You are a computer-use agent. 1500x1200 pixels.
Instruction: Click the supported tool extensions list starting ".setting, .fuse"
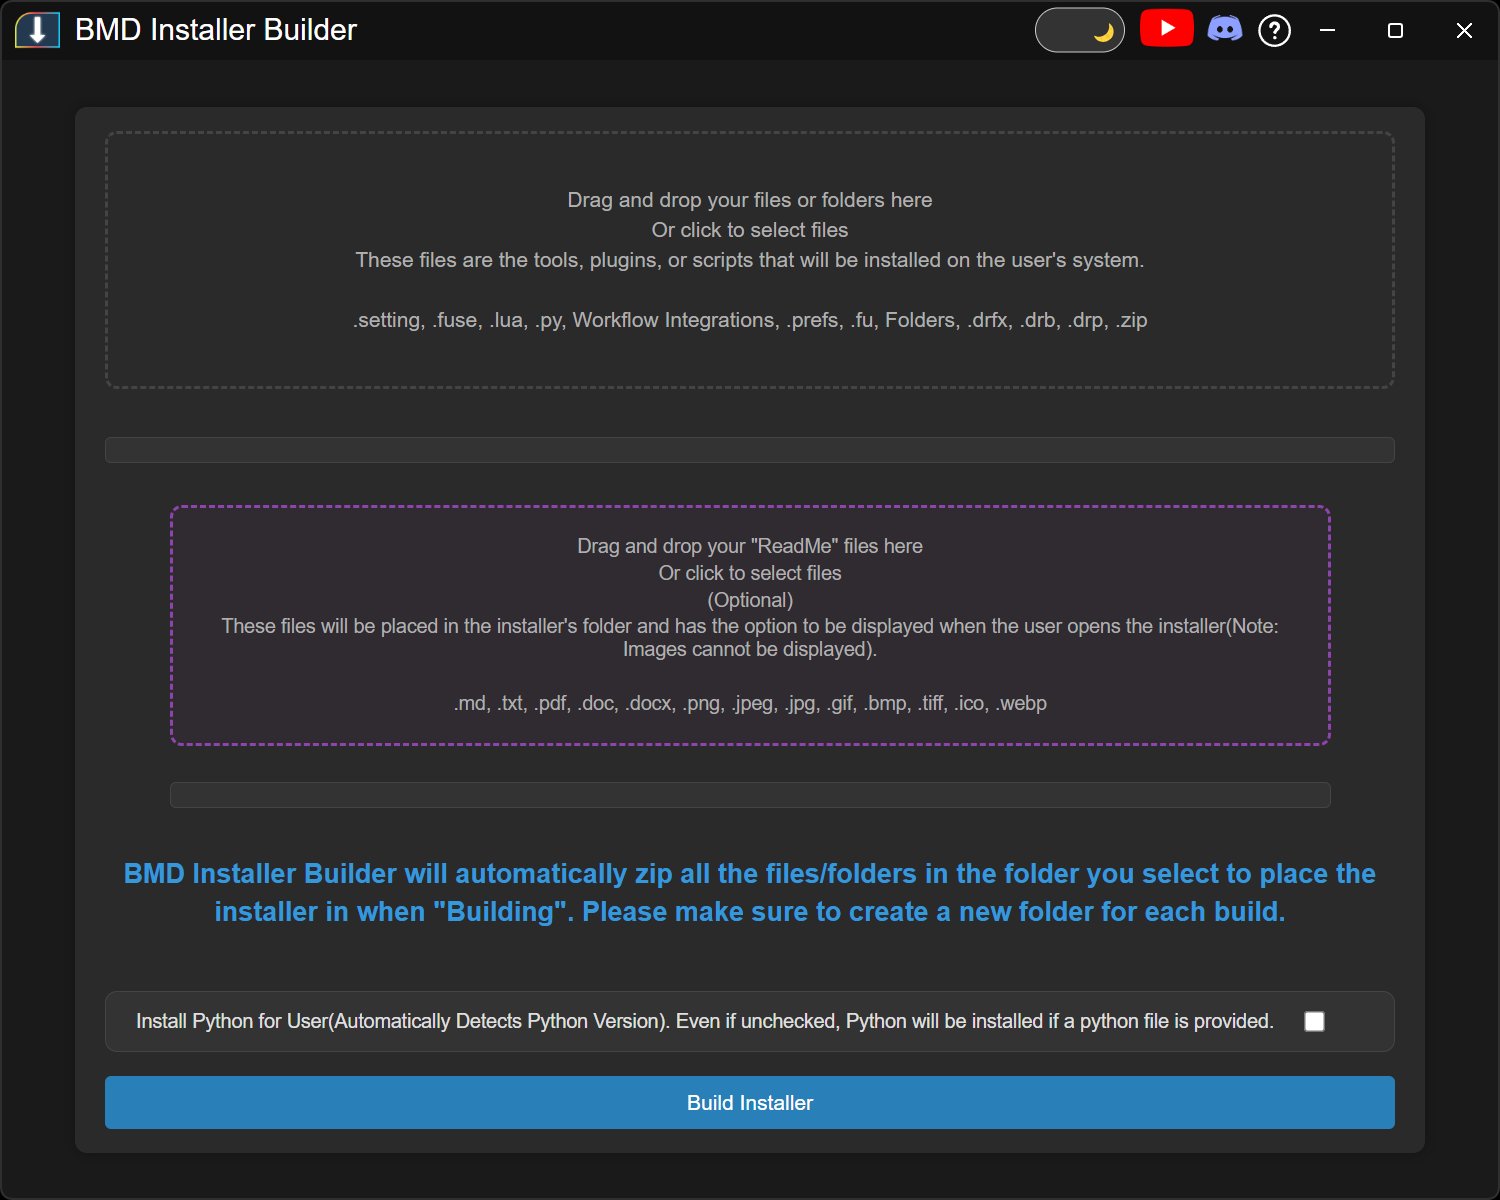(750, 320)
